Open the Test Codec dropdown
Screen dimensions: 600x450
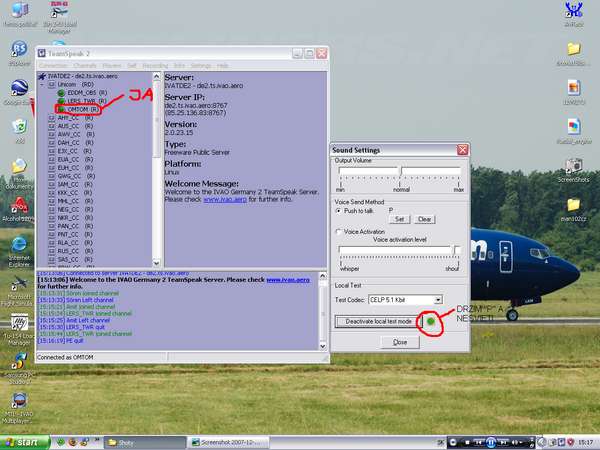[x=438, y=300]
